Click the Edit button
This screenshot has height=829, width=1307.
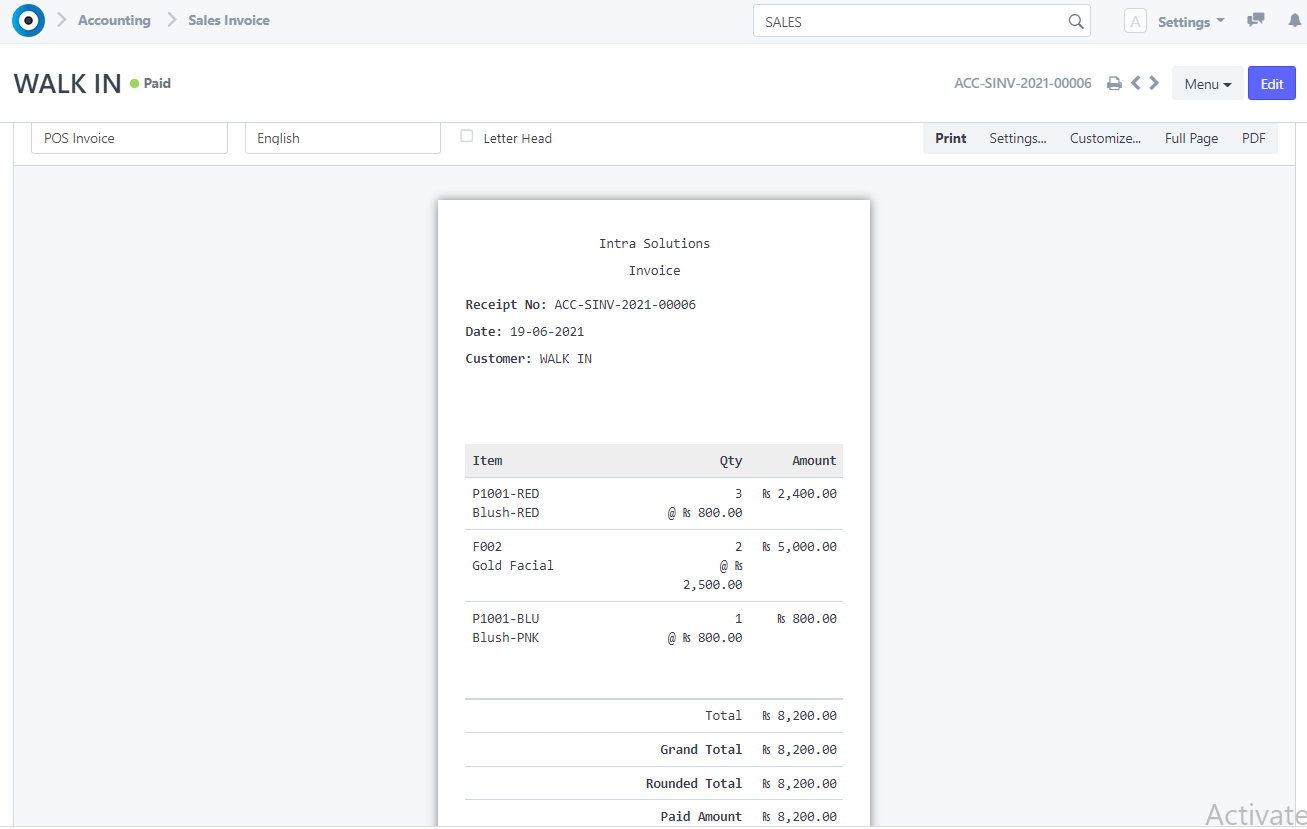click(1271, 83)
